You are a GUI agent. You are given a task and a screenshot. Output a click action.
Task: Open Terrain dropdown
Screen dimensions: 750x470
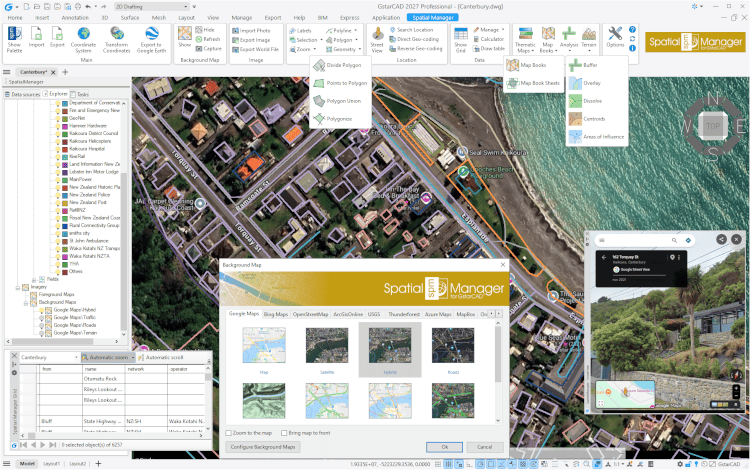tap(589, 39)
